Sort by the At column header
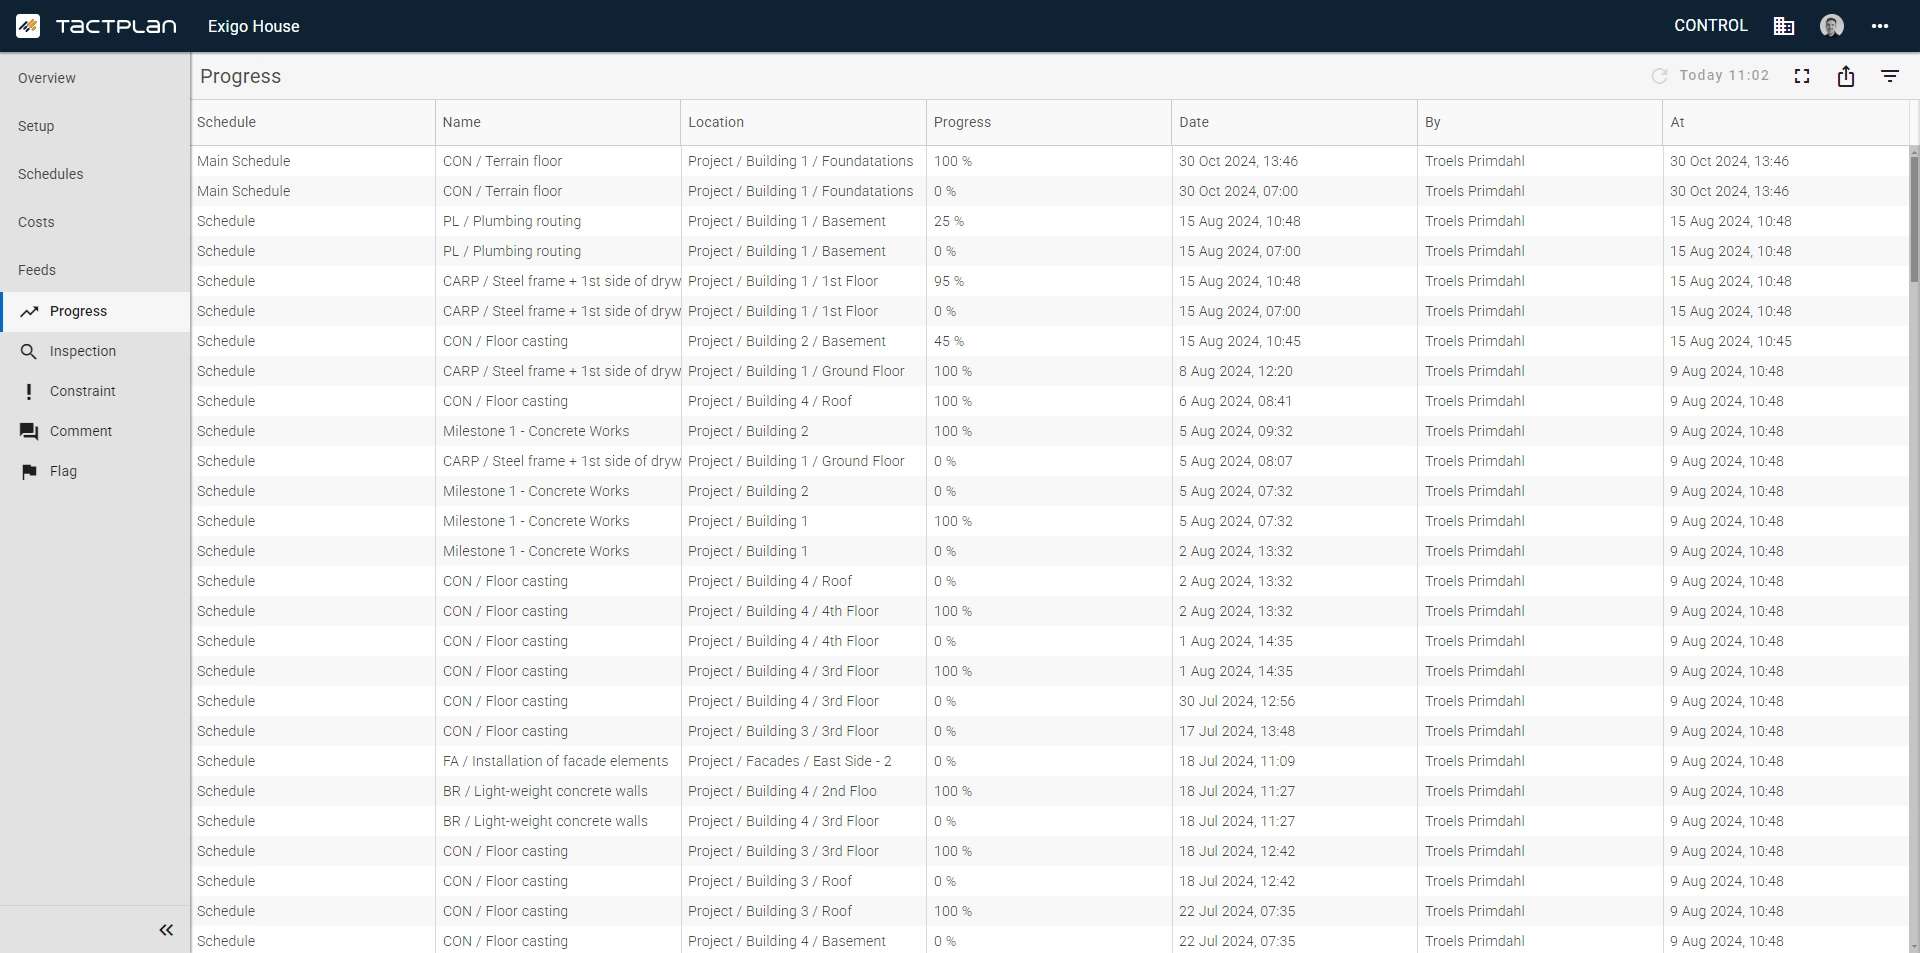 [x=1785, y=122]
